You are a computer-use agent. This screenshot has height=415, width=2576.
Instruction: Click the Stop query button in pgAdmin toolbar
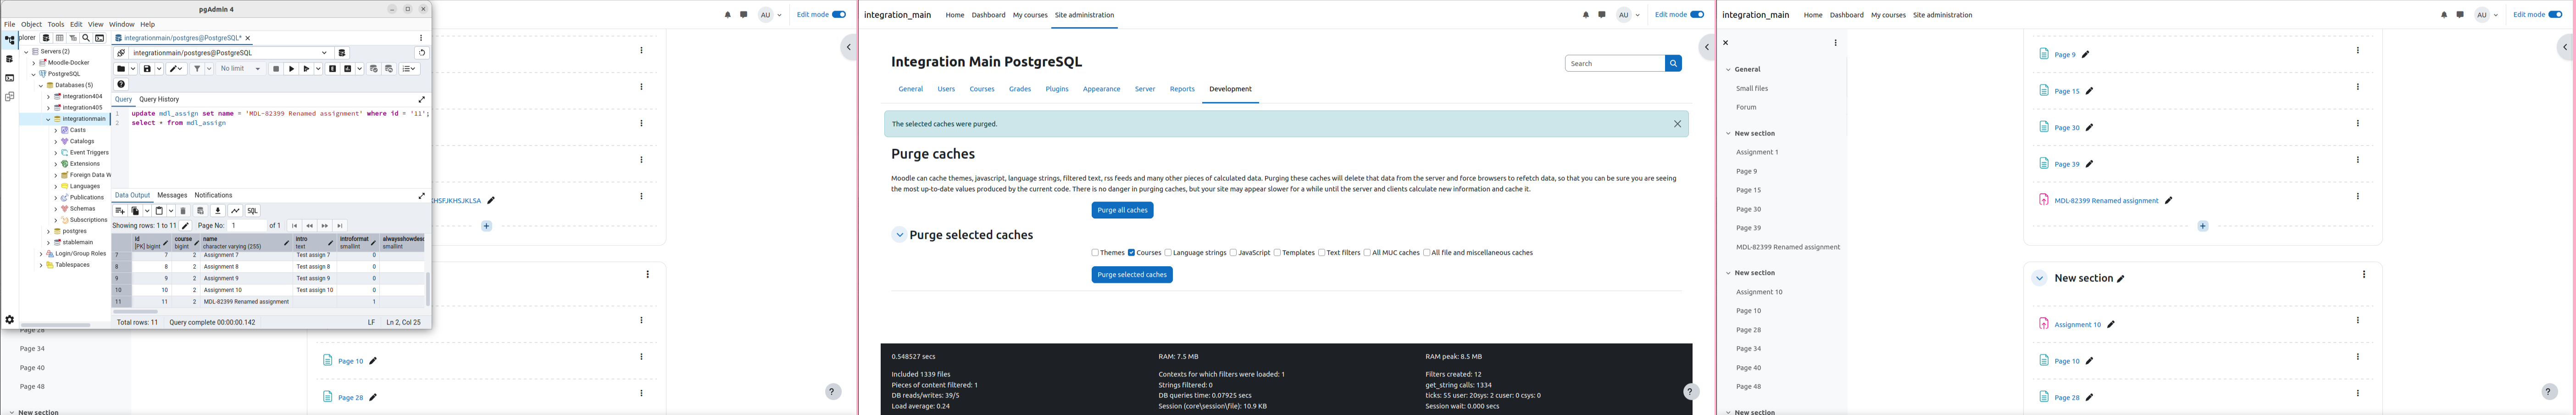point(276,69)
